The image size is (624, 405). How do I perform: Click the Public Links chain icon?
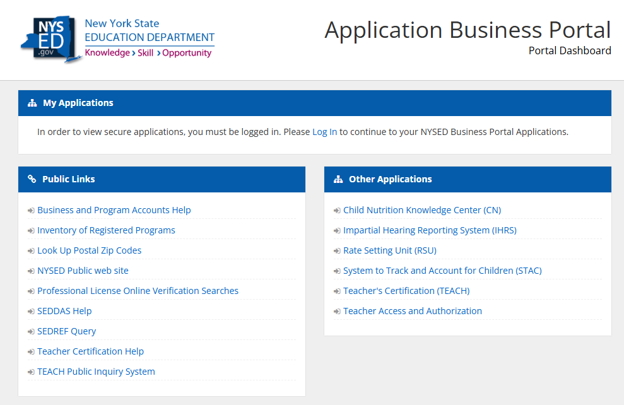32,179
